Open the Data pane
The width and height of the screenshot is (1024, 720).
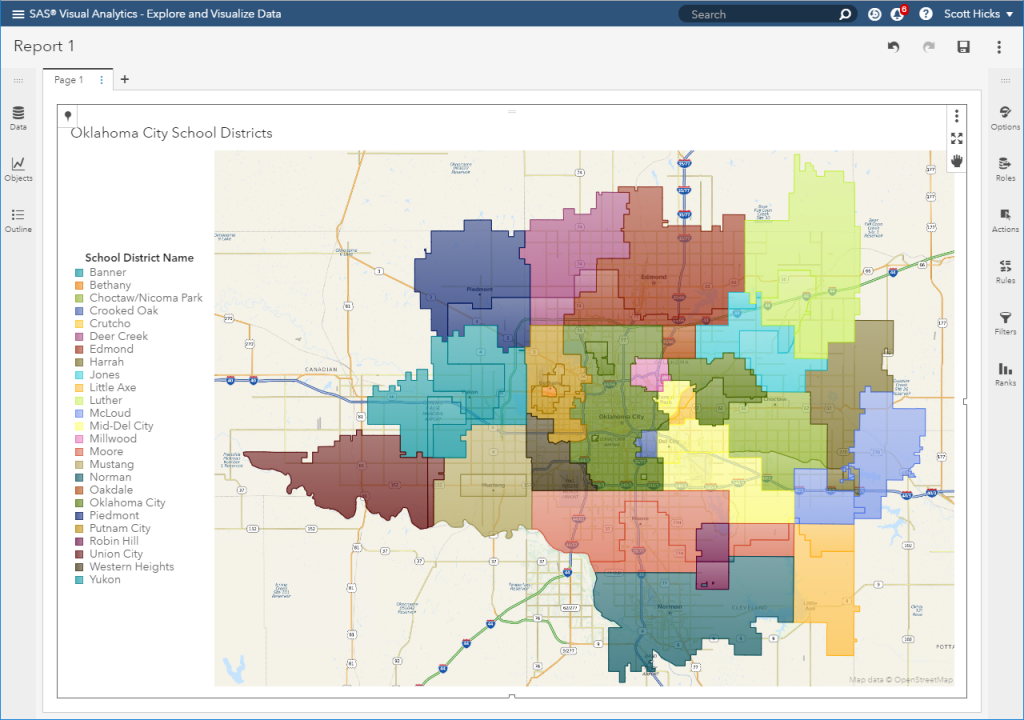pos(18,118)
